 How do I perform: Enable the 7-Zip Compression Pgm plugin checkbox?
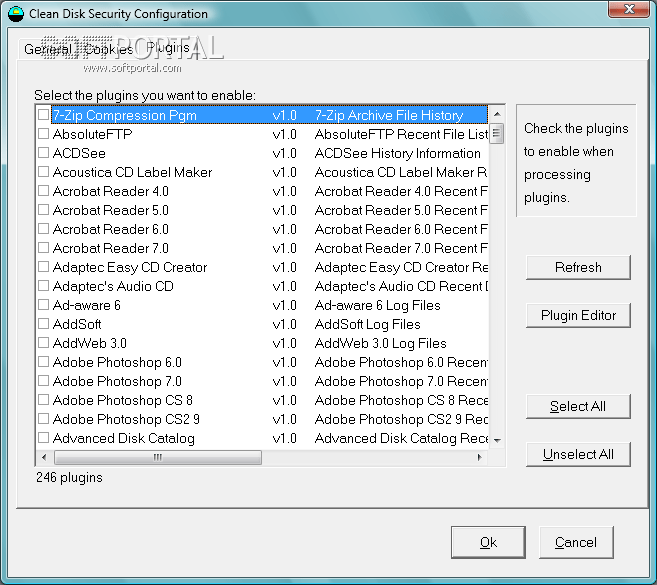(x=44, y=114)
